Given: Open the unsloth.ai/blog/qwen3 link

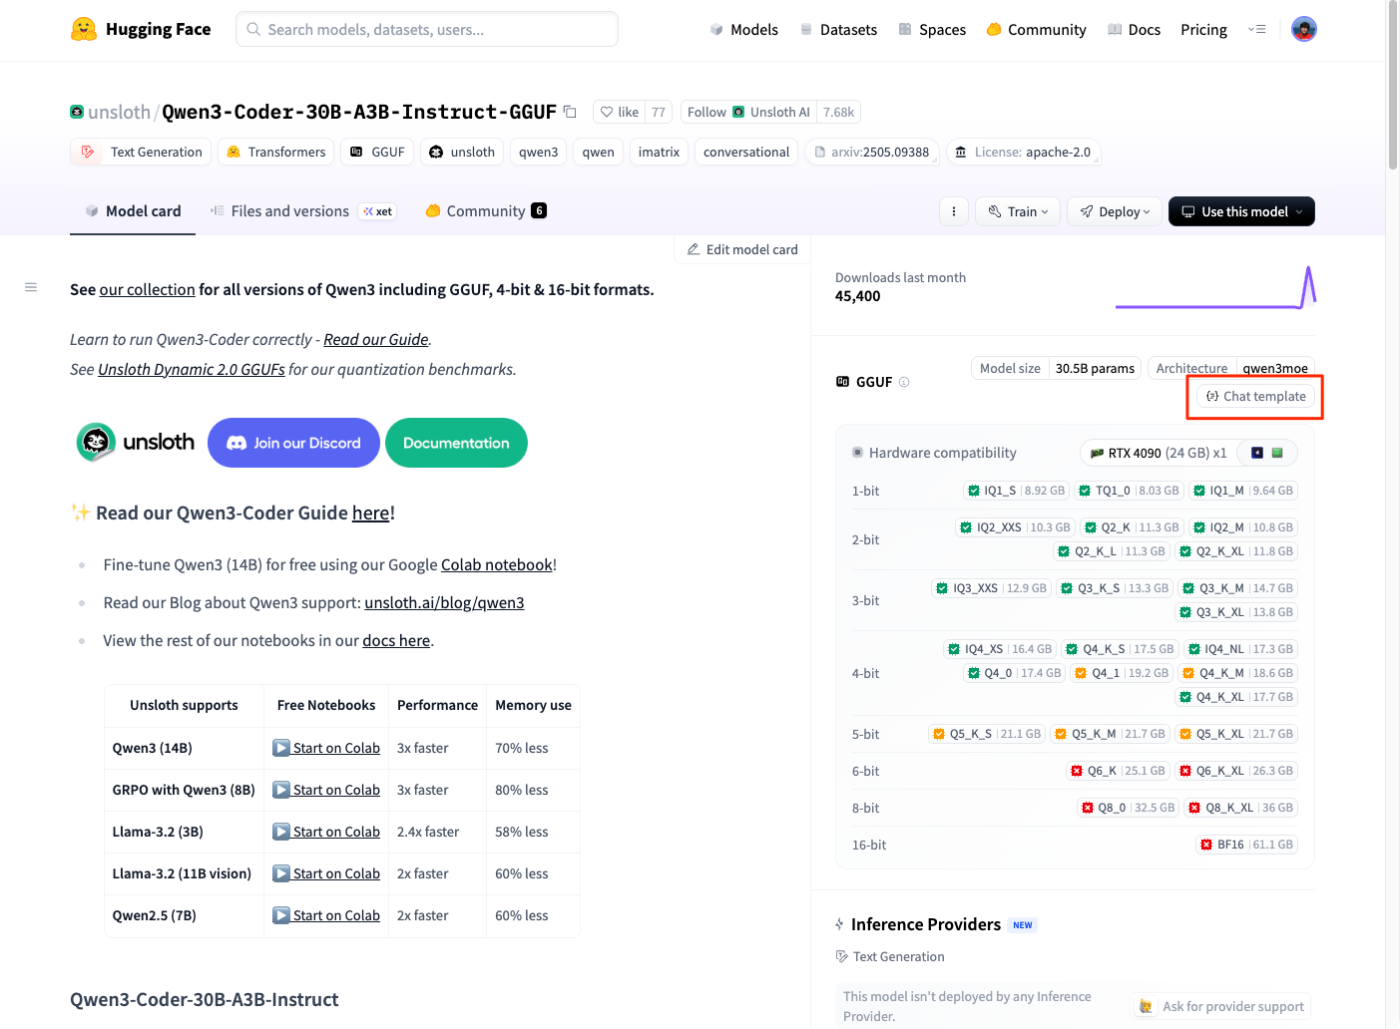Looking at the screenshot, I should pos(444,602).
